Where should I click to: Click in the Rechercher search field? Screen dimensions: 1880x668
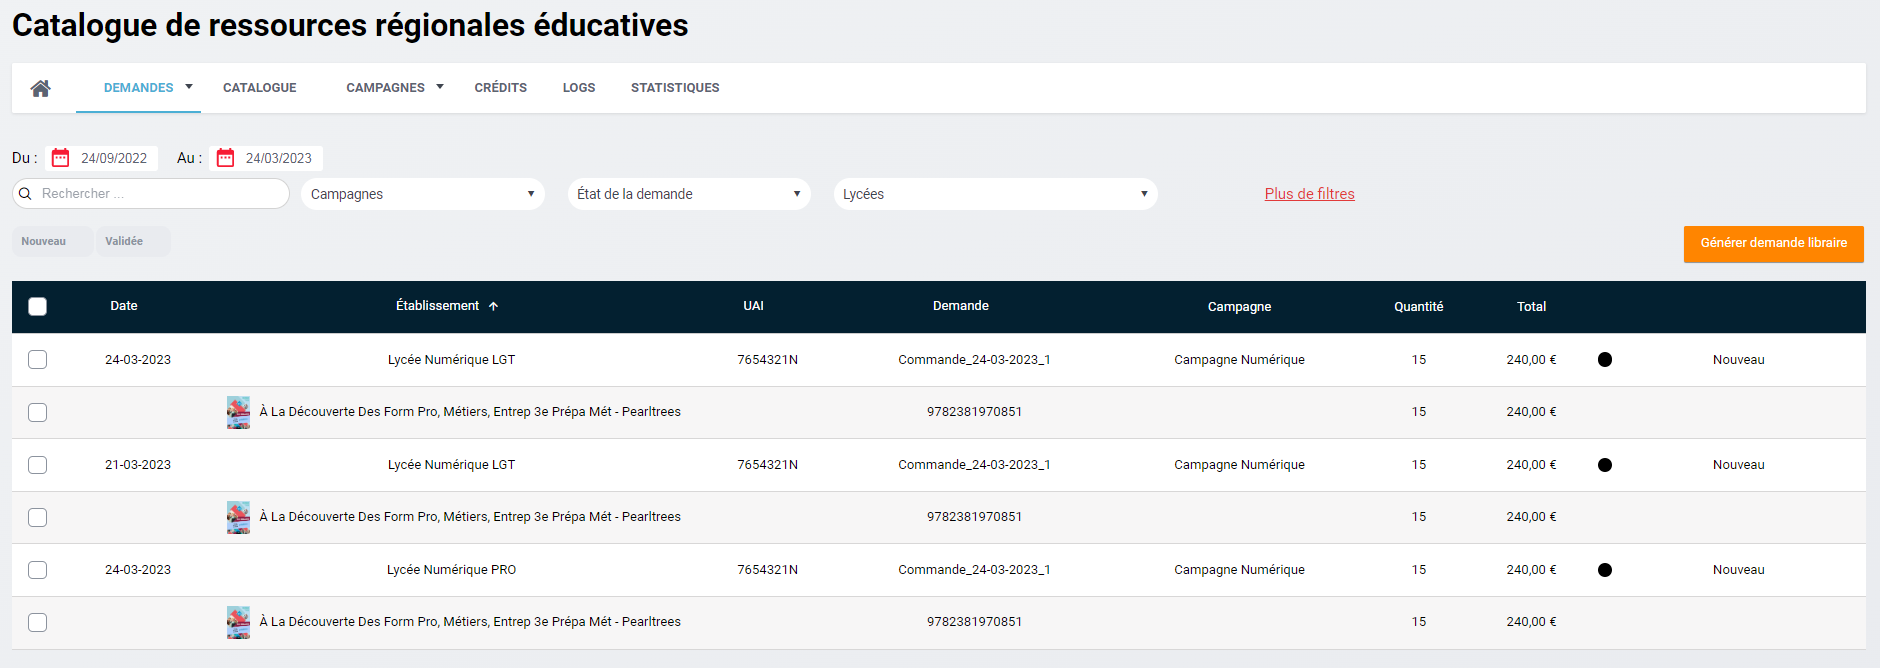(160, 194)
